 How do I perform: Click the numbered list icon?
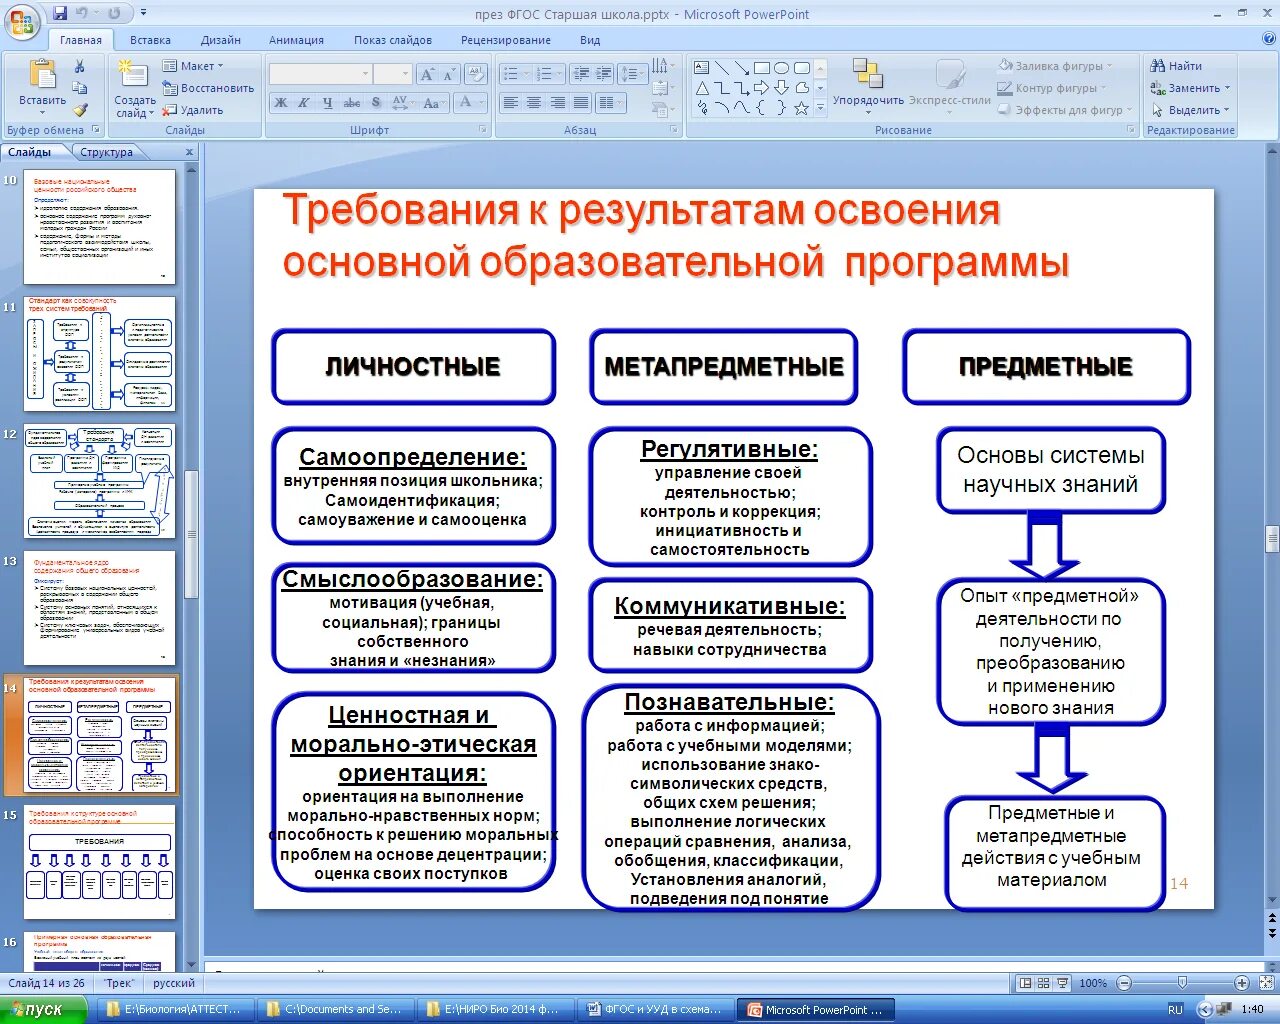(x=544, y=74)
